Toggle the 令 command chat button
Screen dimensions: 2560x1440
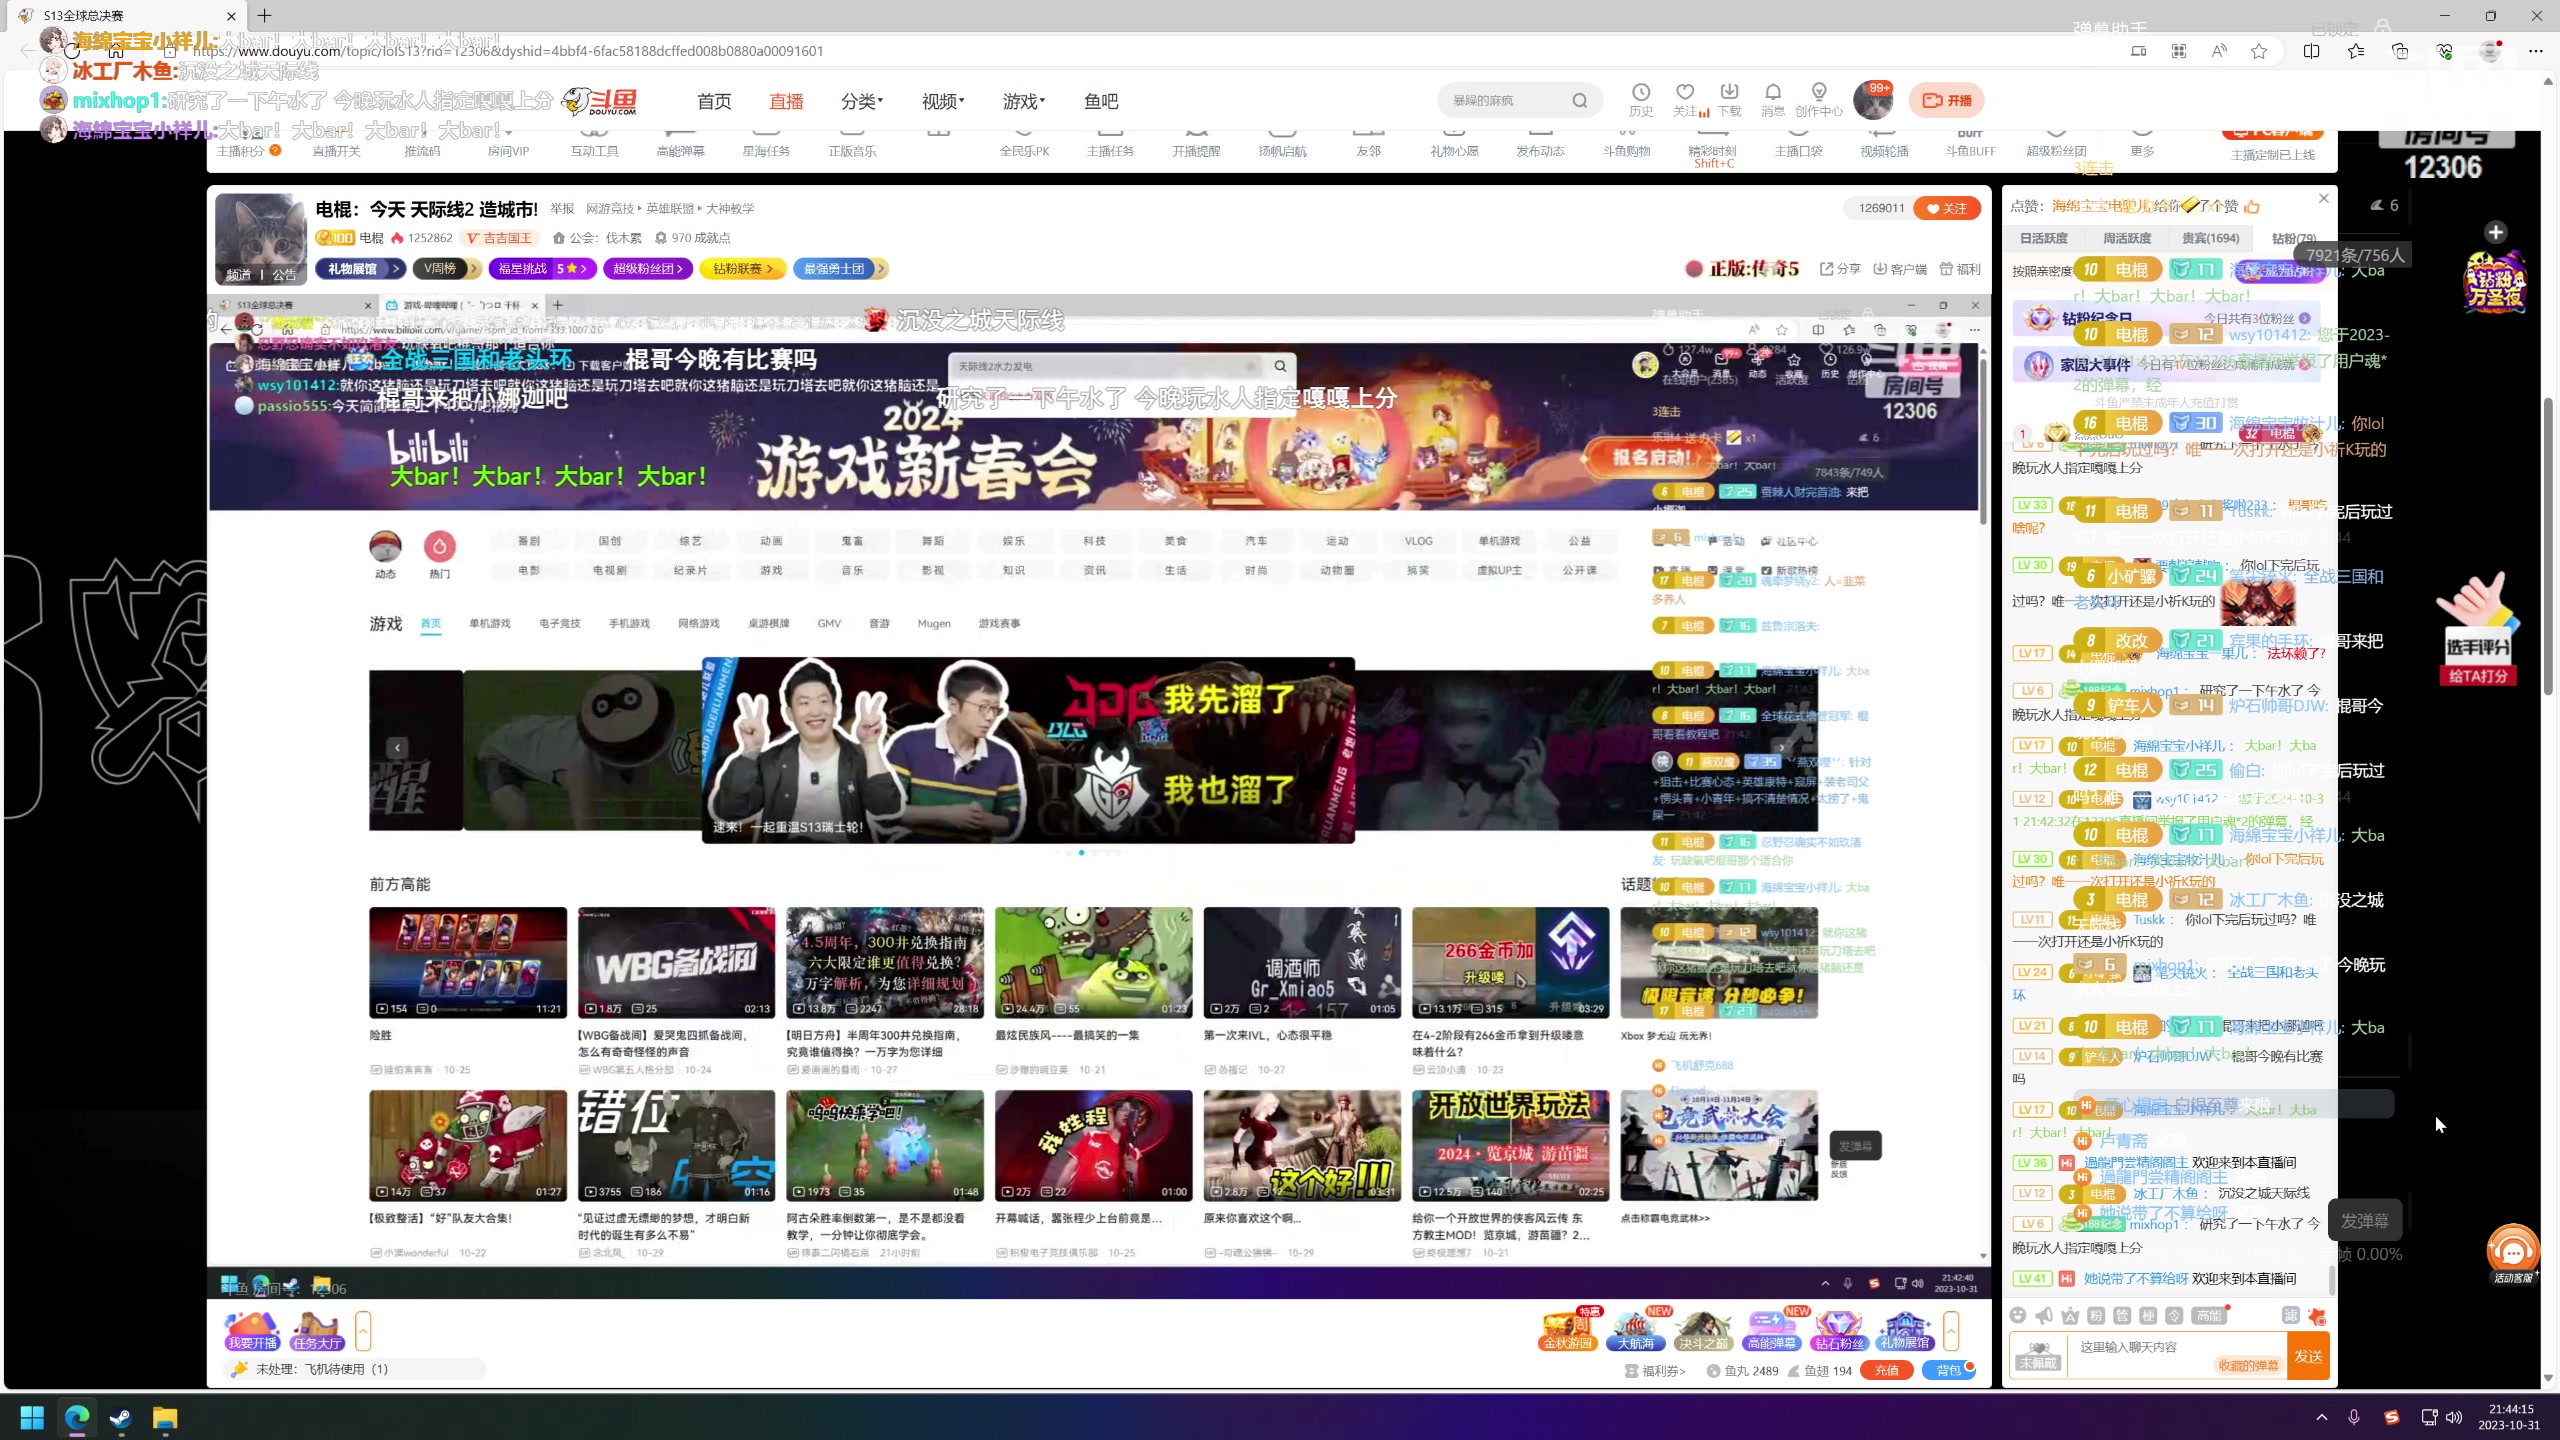[2174, 1316]
